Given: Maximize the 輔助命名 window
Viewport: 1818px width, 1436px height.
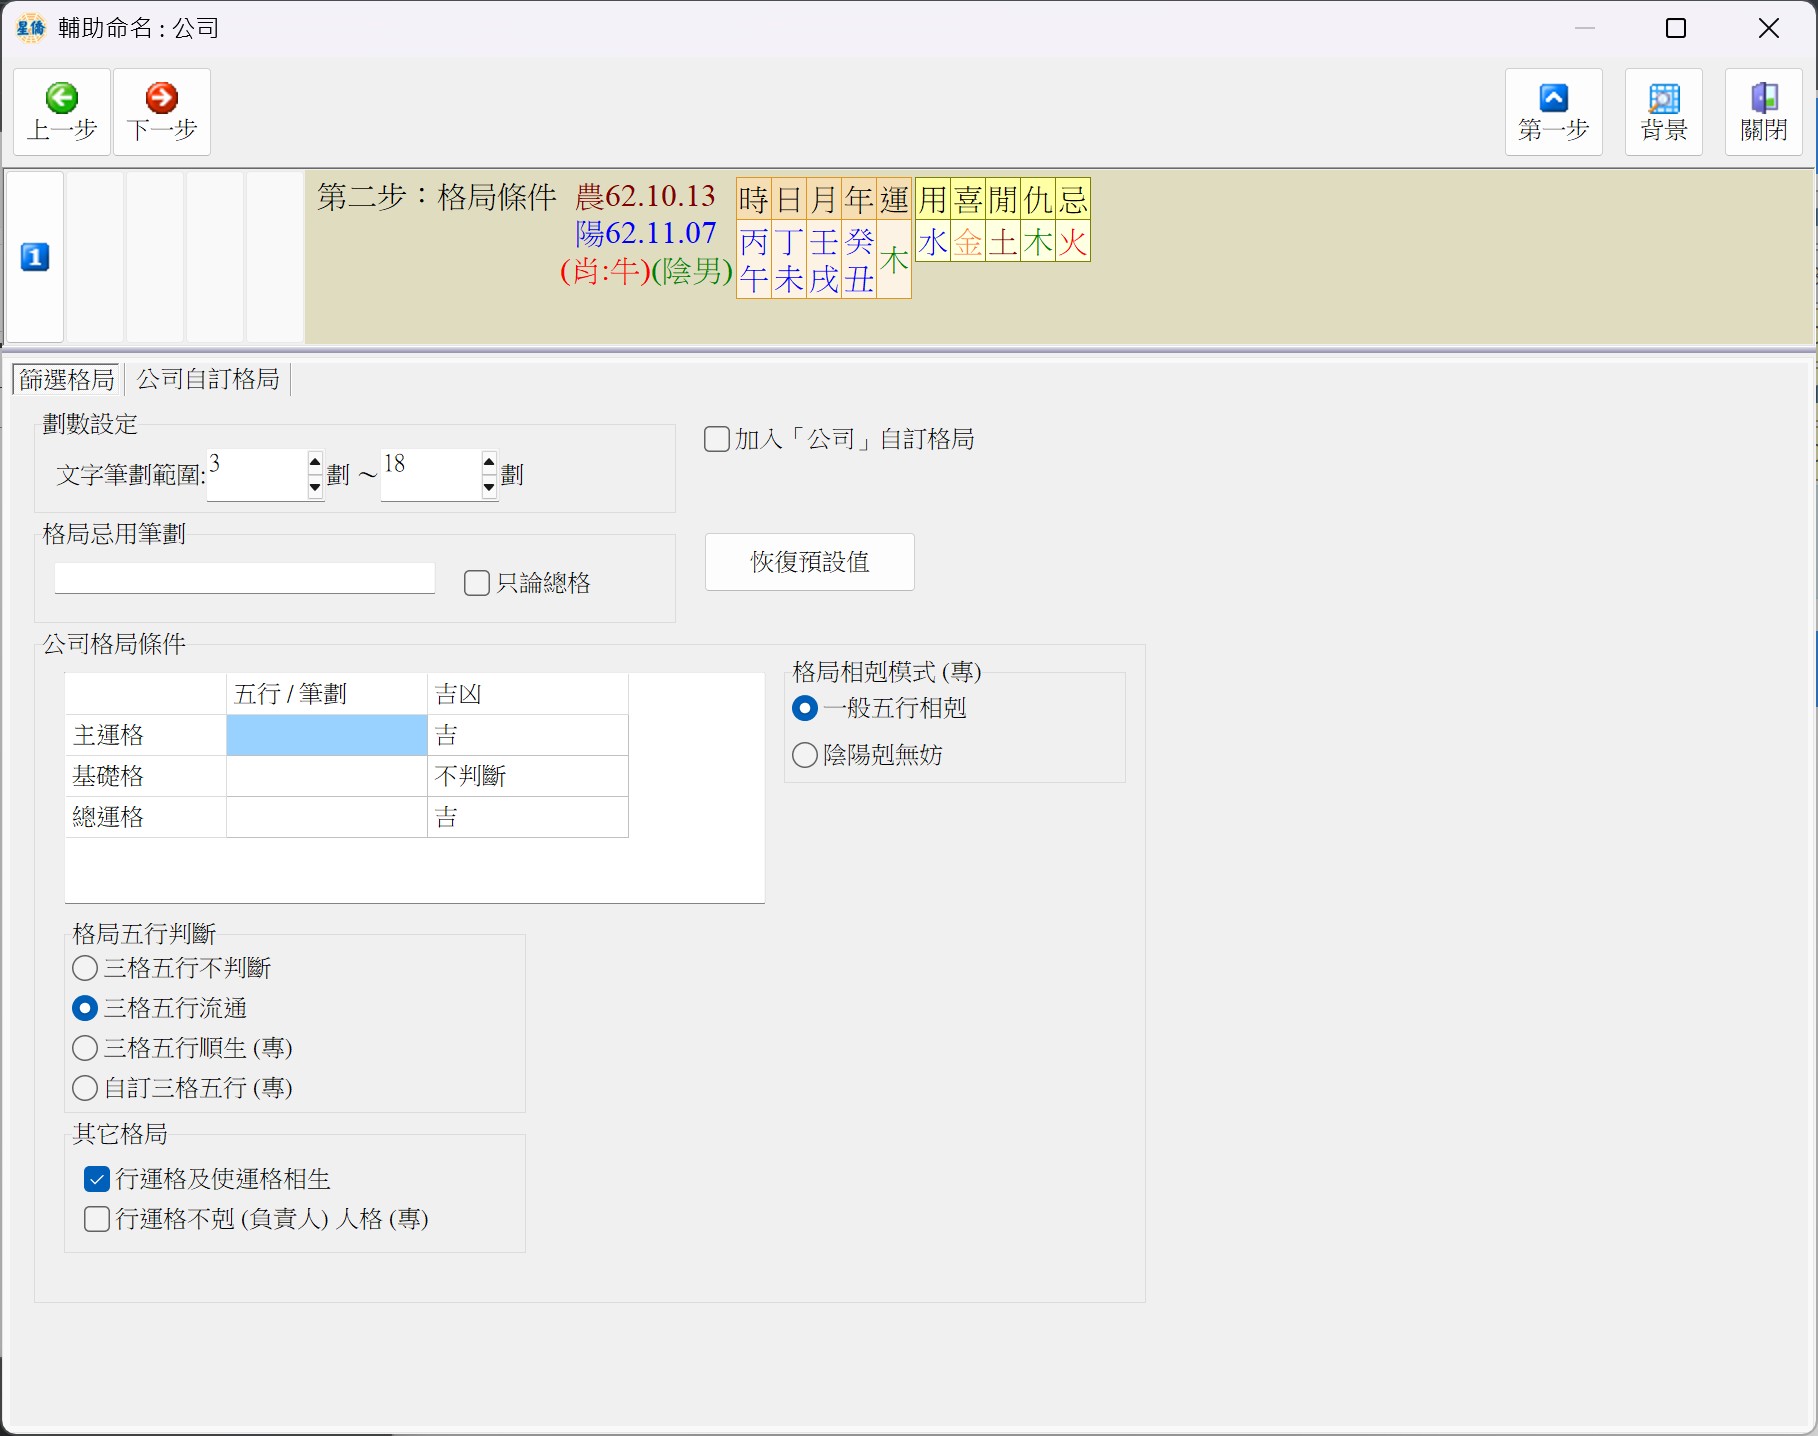Looking at the screenshot, I should pyautogui.click(x=1676, y=28).
